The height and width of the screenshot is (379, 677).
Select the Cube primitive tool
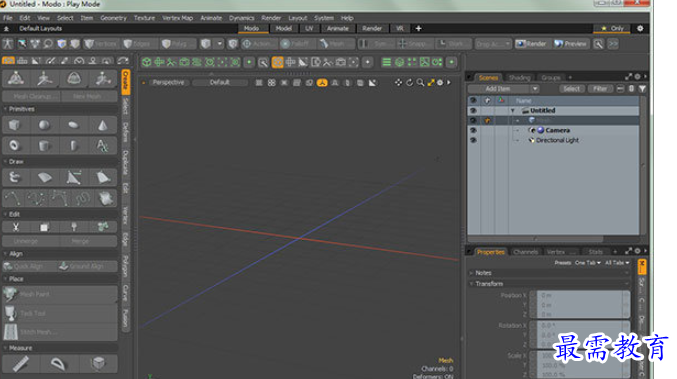coord(14,125)
